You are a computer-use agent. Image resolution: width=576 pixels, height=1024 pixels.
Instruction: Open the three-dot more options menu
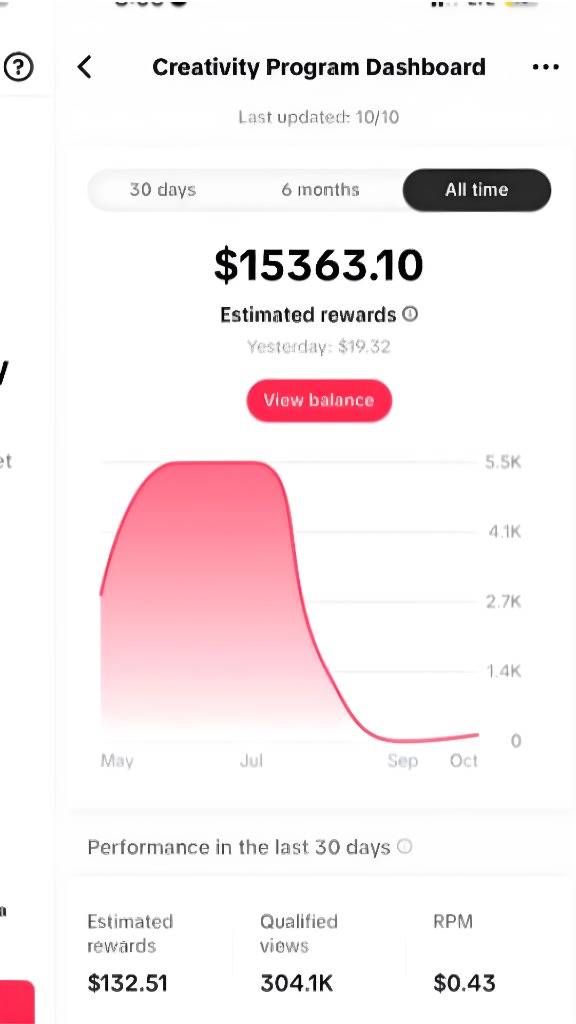(545, 67)
